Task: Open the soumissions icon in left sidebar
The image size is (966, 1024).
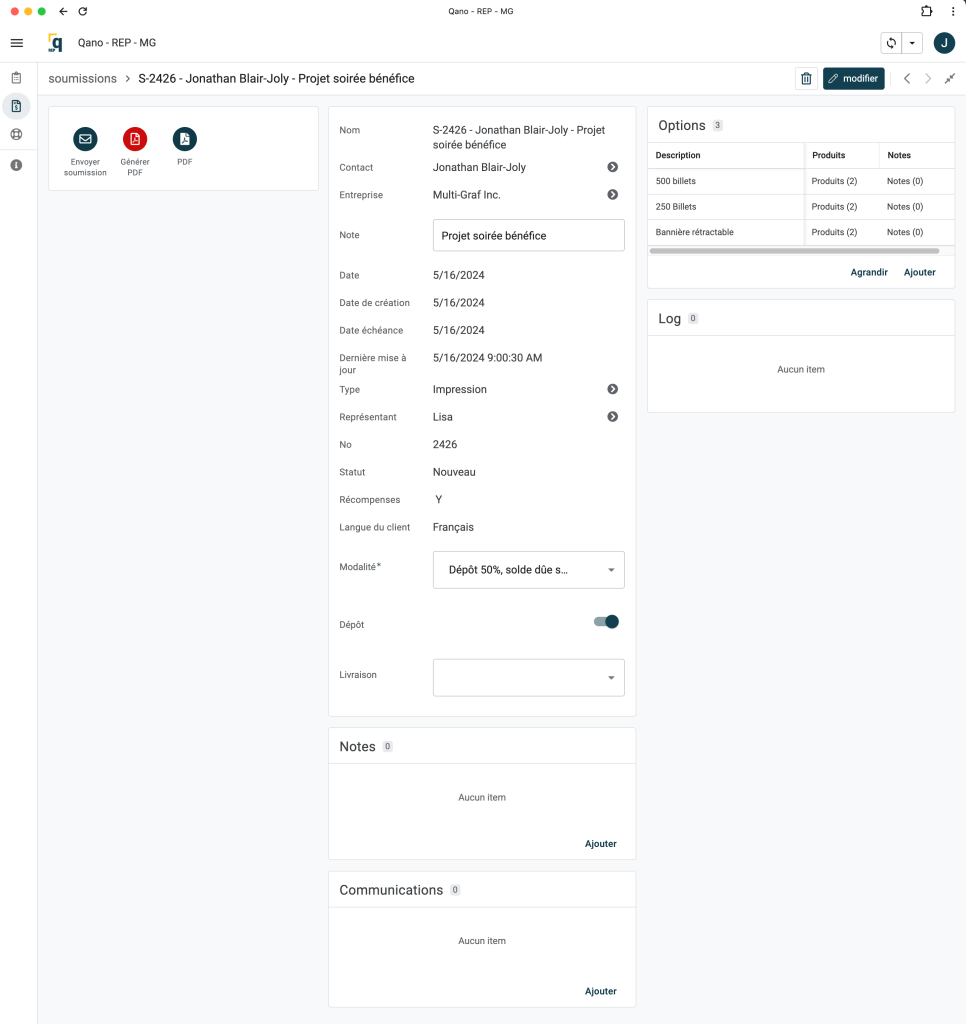Action: pyautogui.click(x=16, y=106)
